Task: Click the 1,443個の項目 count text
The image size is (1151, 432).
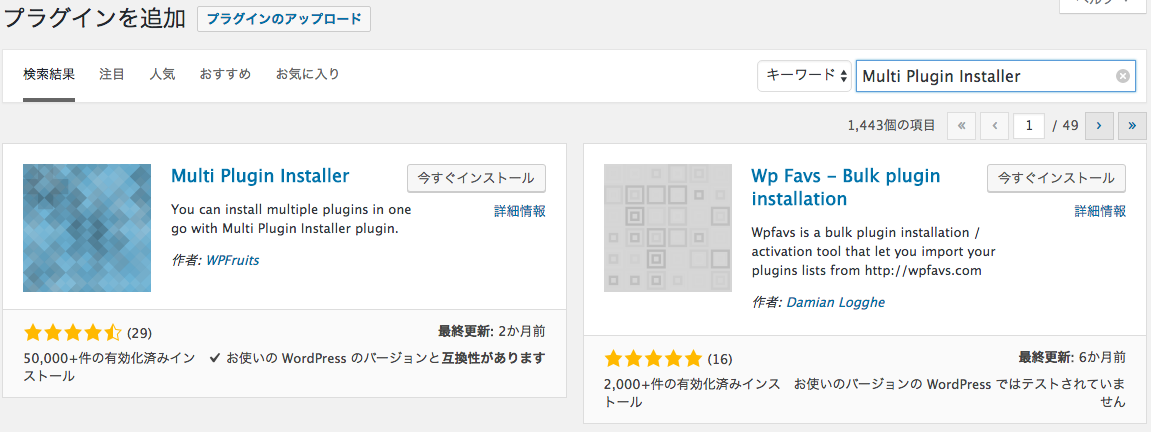Action: pyautogui.click(x=891, y=125)
